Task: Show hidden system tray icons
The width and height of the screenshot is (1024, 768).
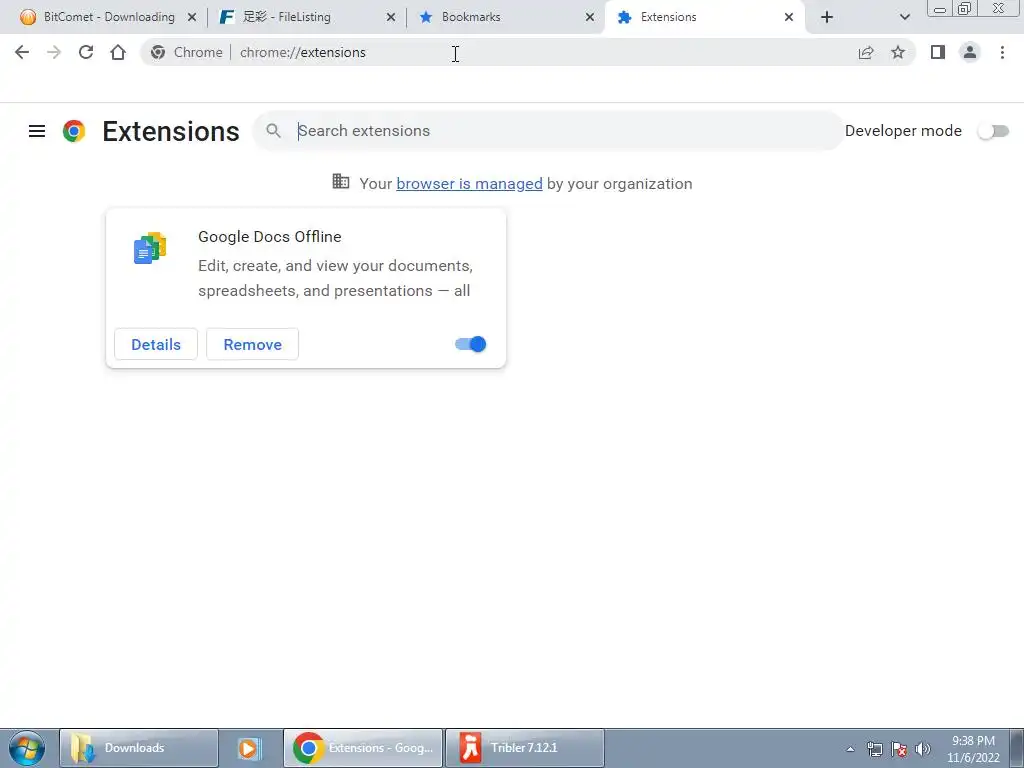Action: (x=850, y=749)
